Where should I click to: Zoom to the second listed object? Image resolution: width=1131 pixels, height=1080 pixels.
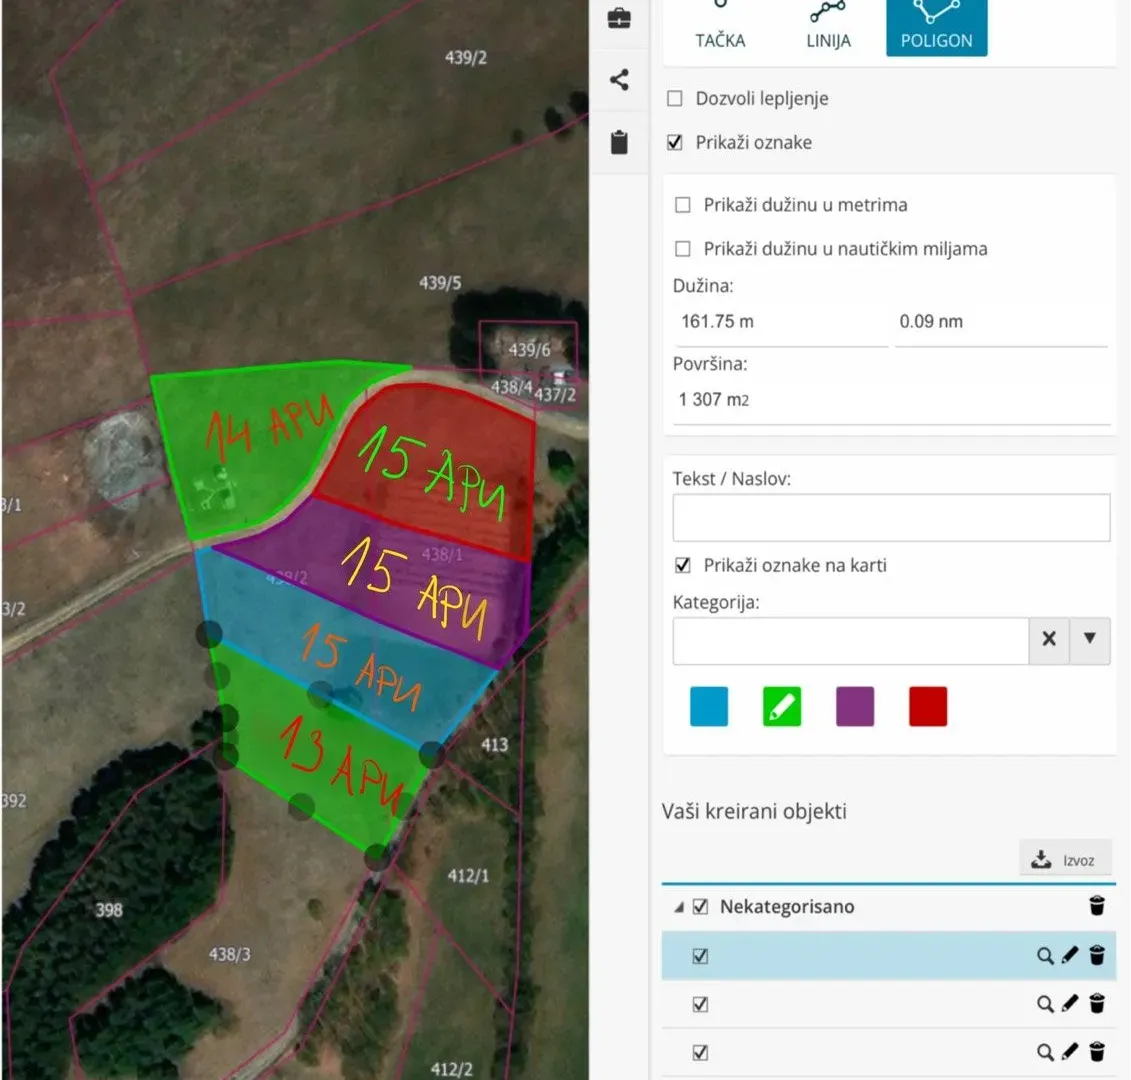coord(1044,1004)
